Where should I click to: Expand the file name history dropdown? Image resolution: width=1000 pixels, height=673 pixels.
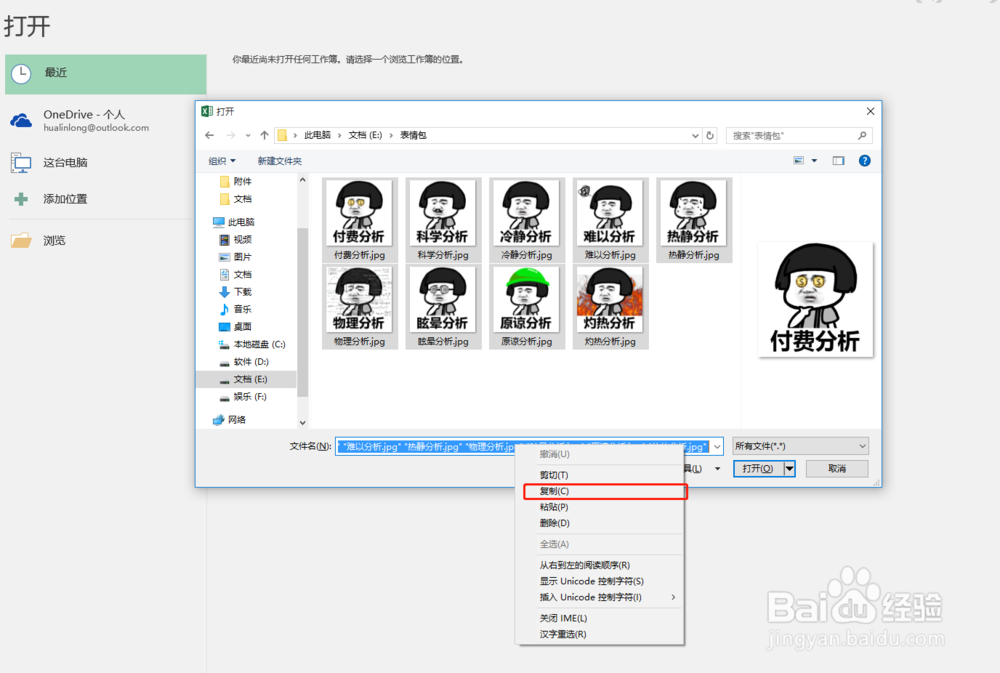click(x=717, y=447)
